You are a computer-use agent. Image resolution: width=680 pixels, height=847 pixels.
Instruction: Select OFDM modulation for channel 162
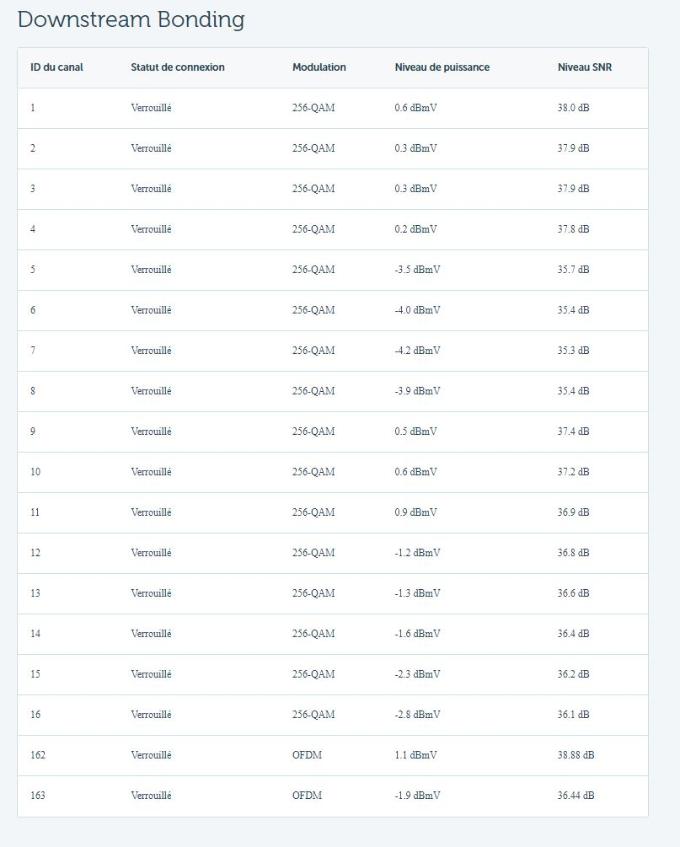[x=307, y=755]
